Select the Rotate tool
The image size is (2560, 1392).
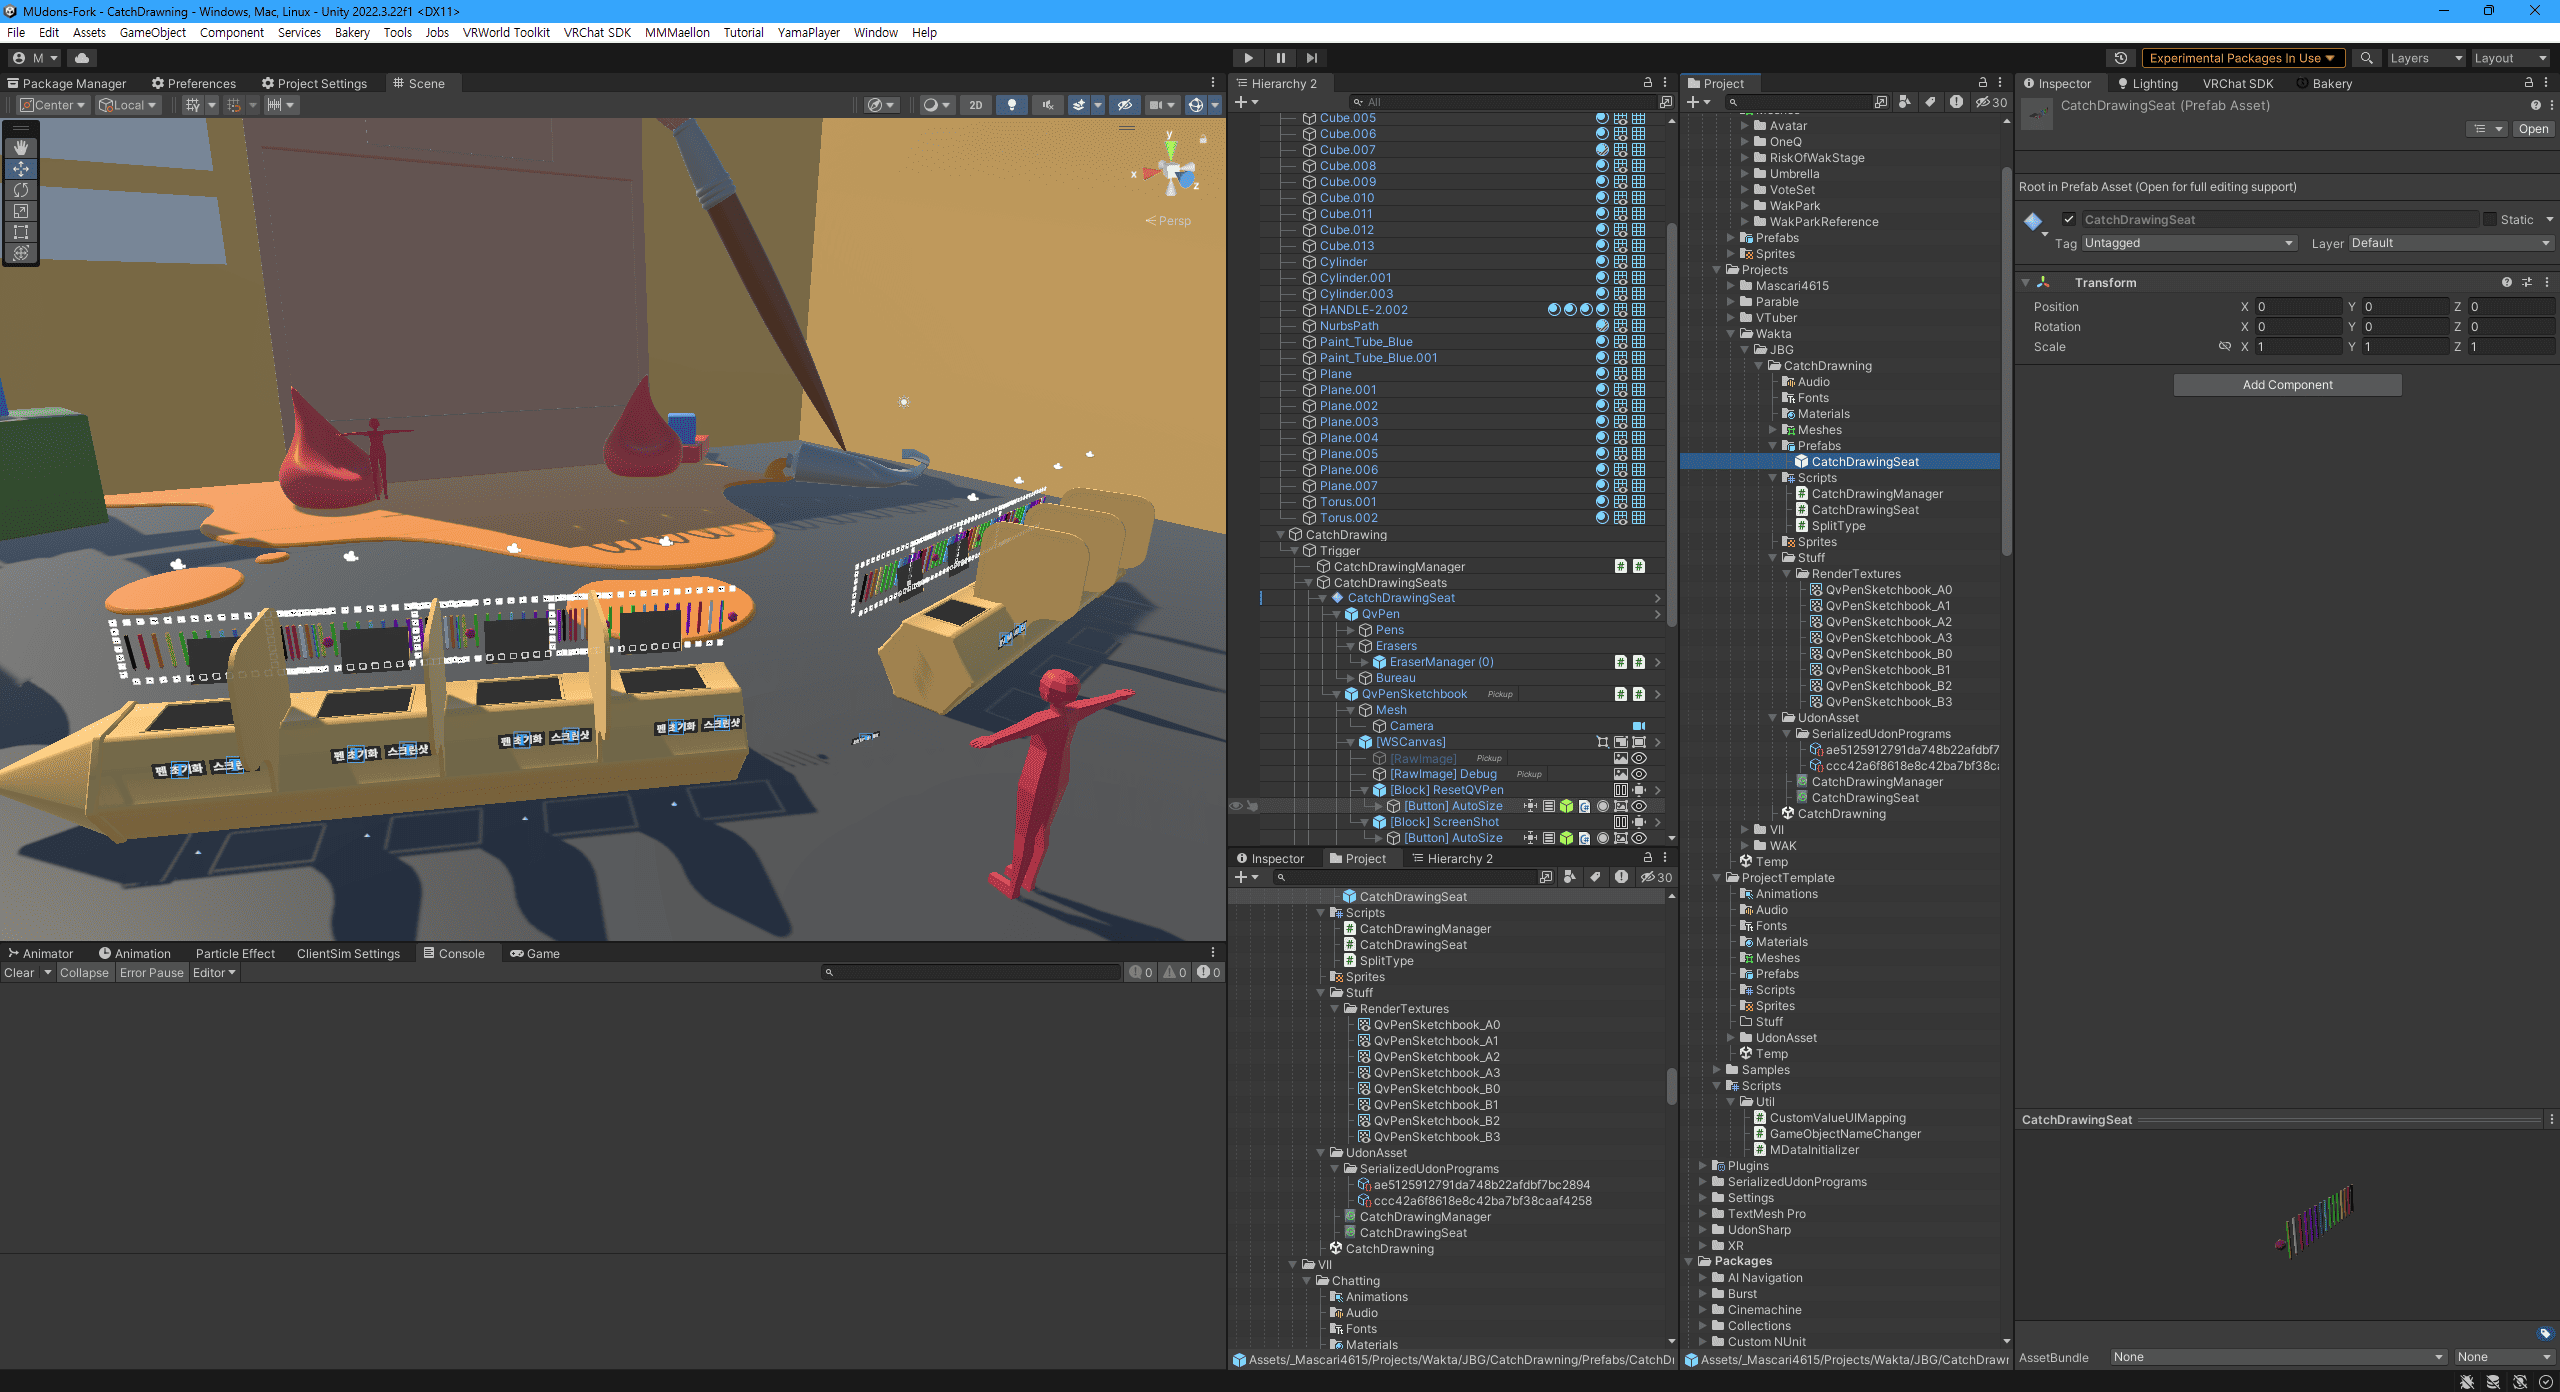21,190
